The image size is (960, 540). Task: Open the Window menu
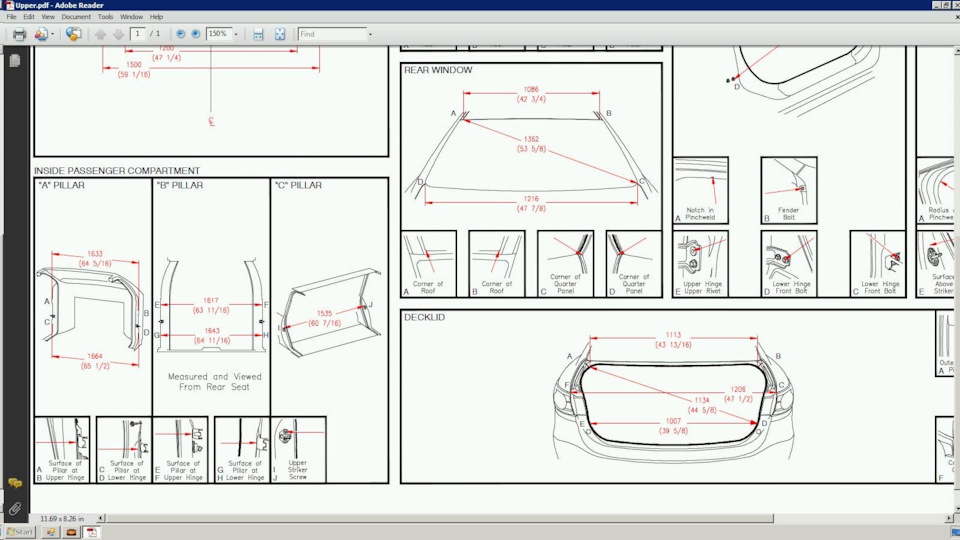pyautogui.click(x=131, y=17)
